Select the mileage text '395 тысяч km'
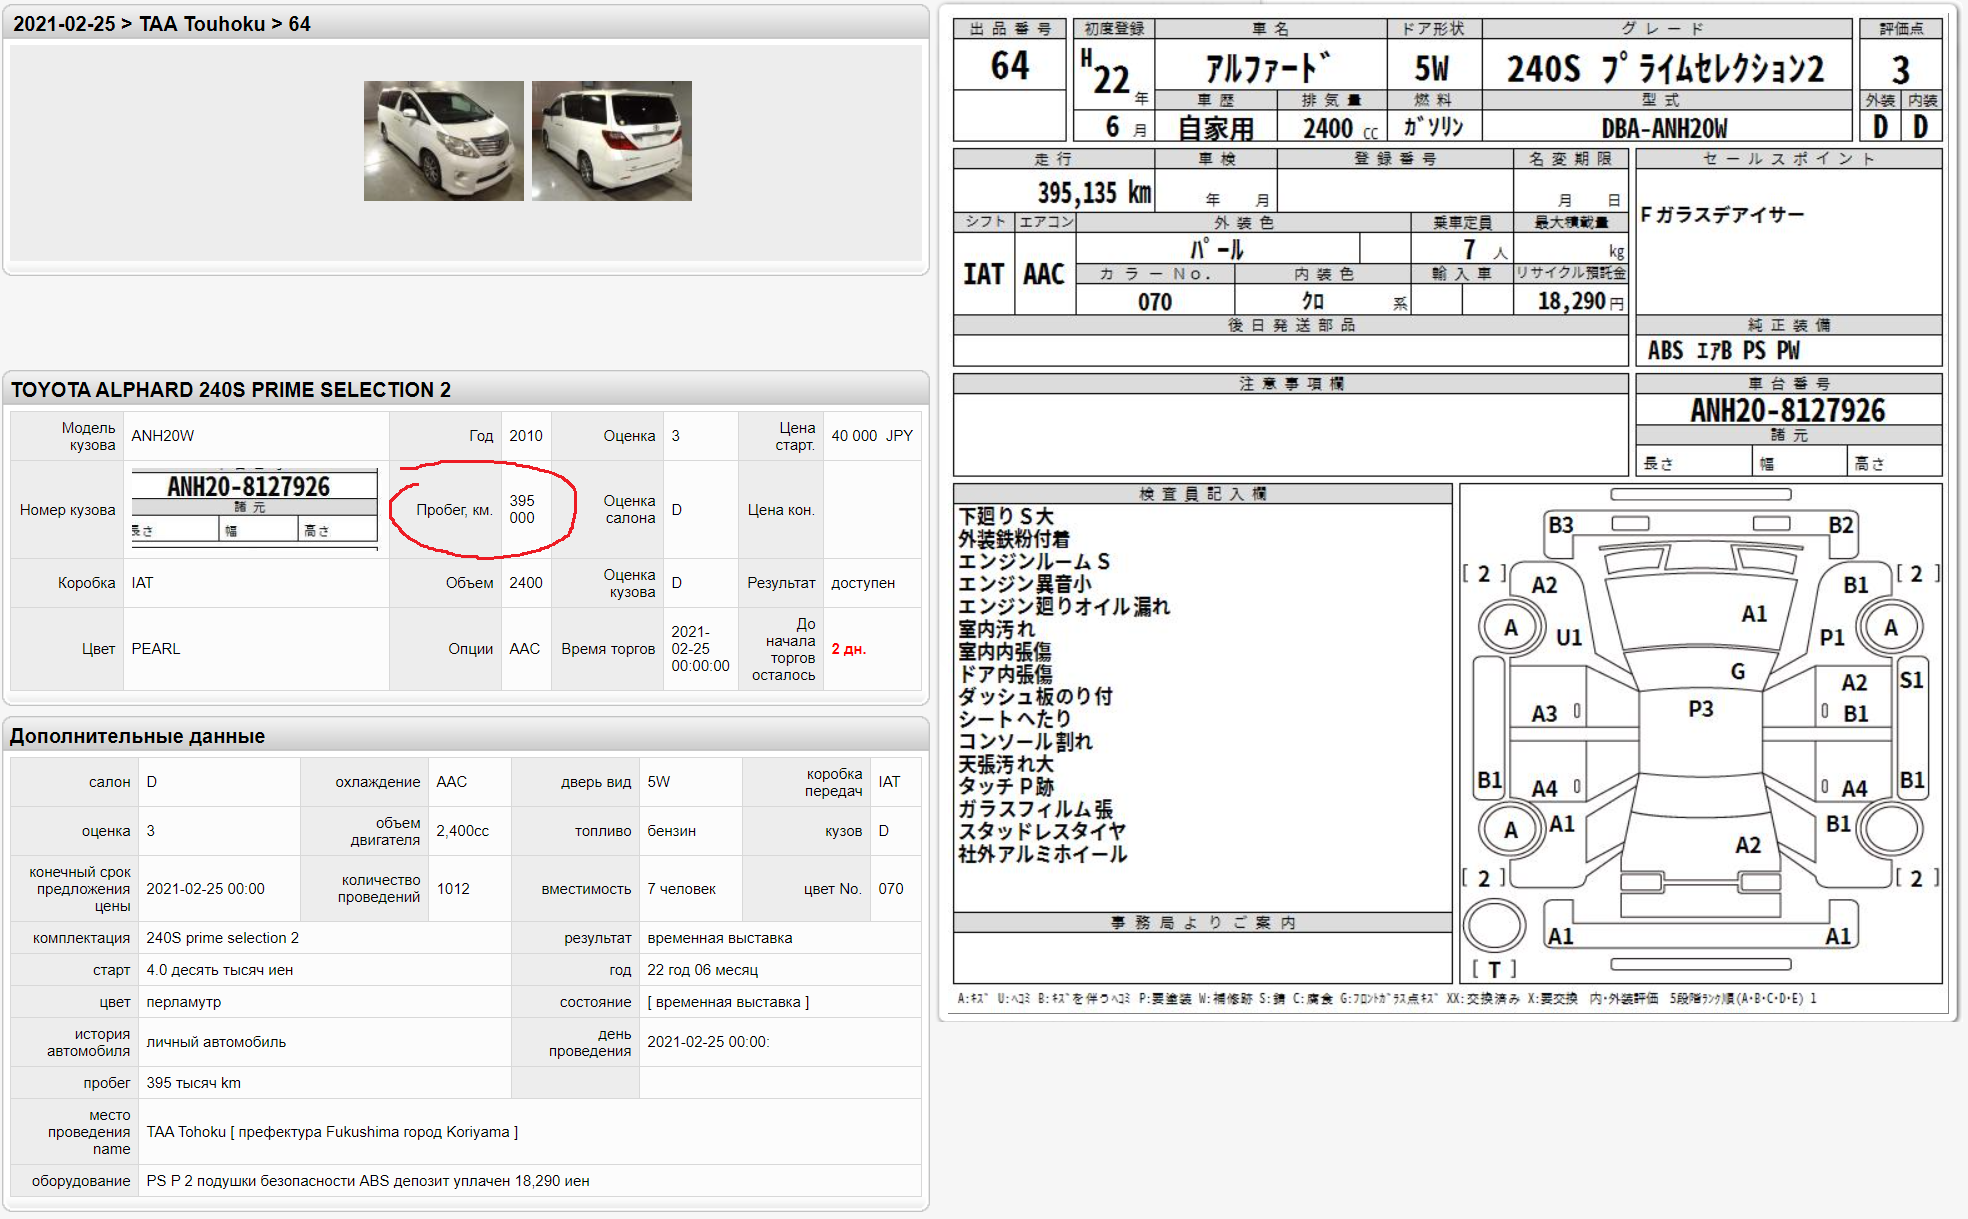The height and width of the screenshot is (1219, 1968). click(x=193, y=1083)
